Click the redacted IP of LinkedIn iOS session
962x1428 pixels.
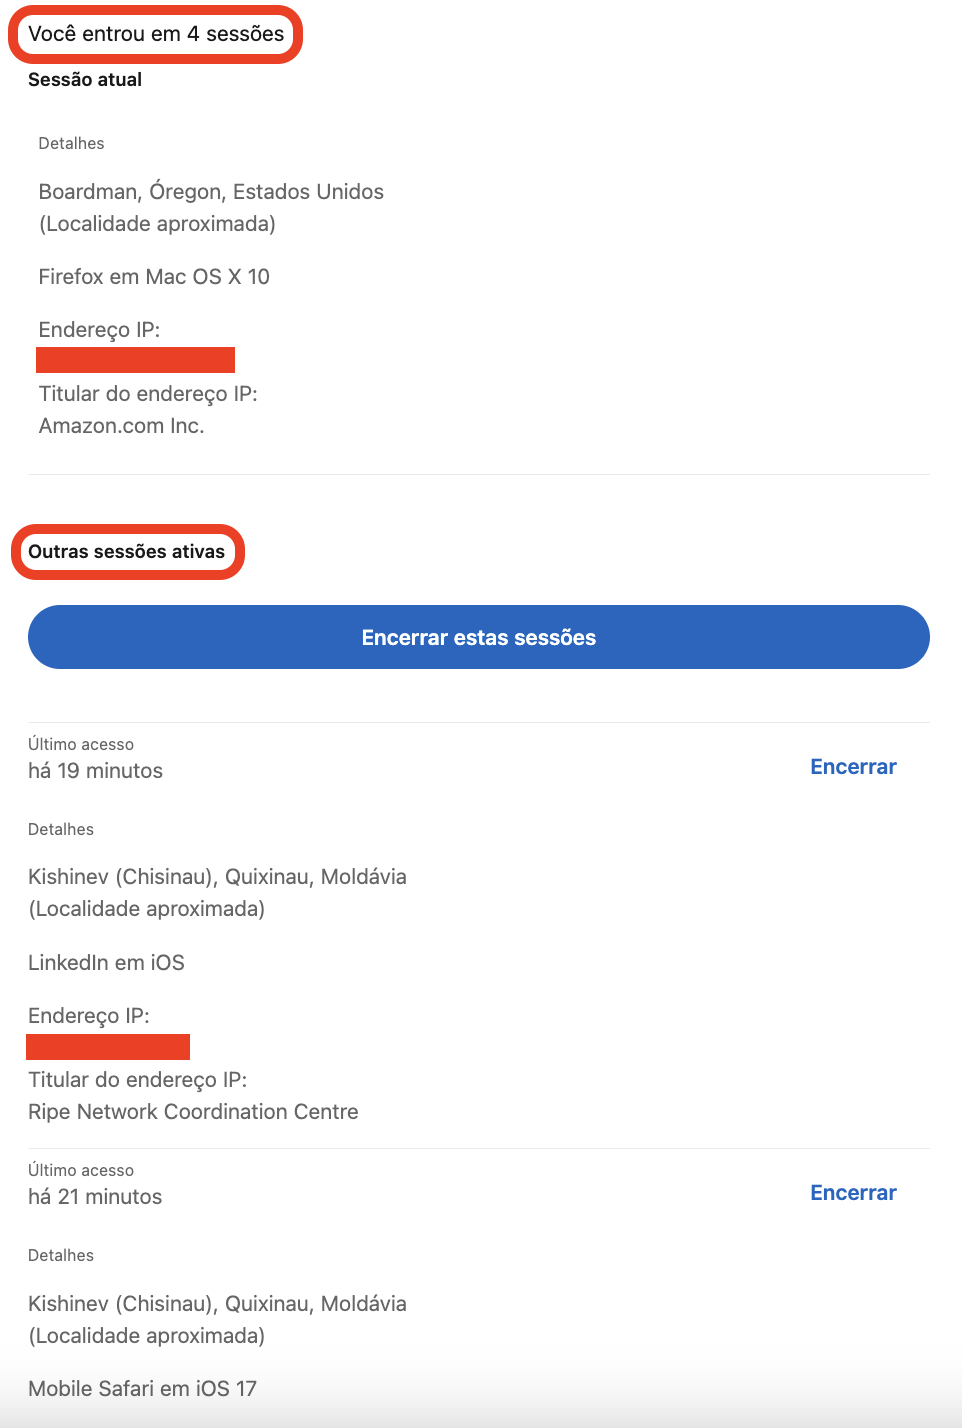108,1047
